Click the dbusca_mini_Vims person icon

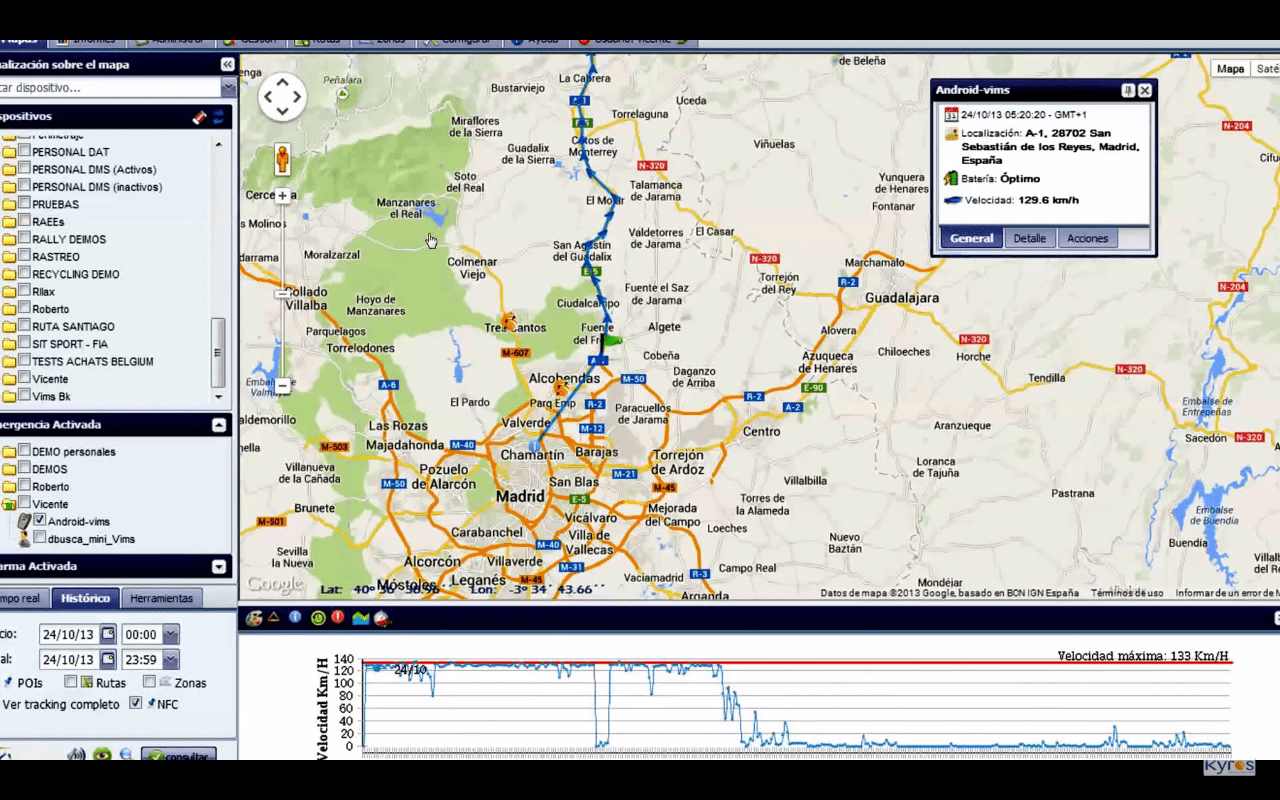[24, 539]
